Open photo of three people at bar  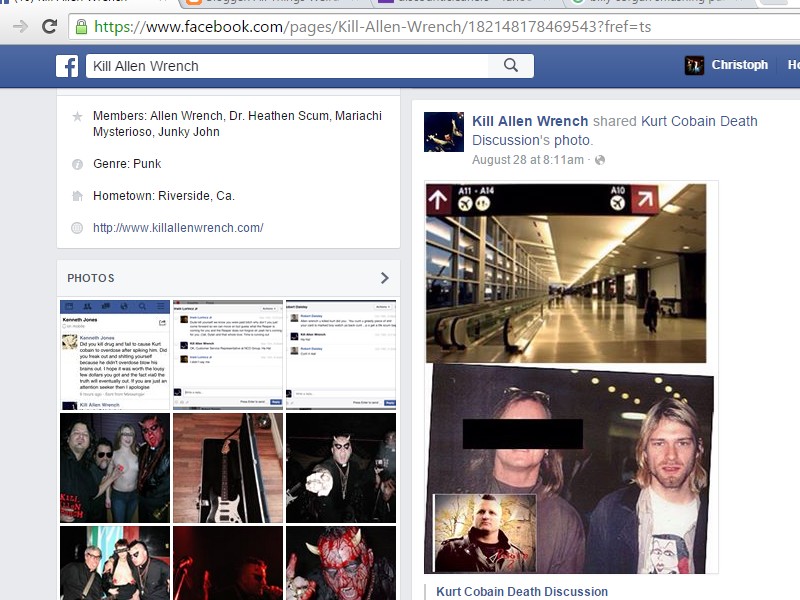115,563
